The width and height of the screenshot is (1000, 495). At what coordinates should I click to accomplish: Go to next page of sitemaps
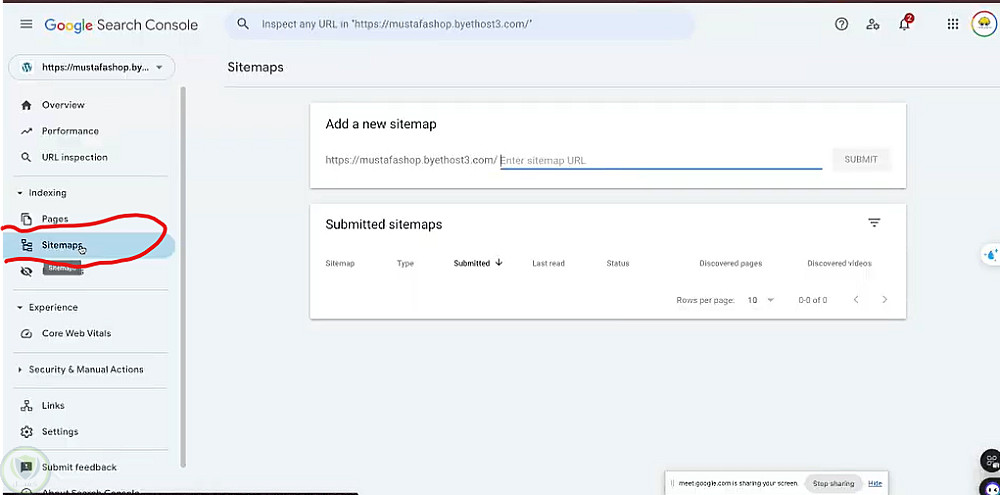click(x=885, y=300)
